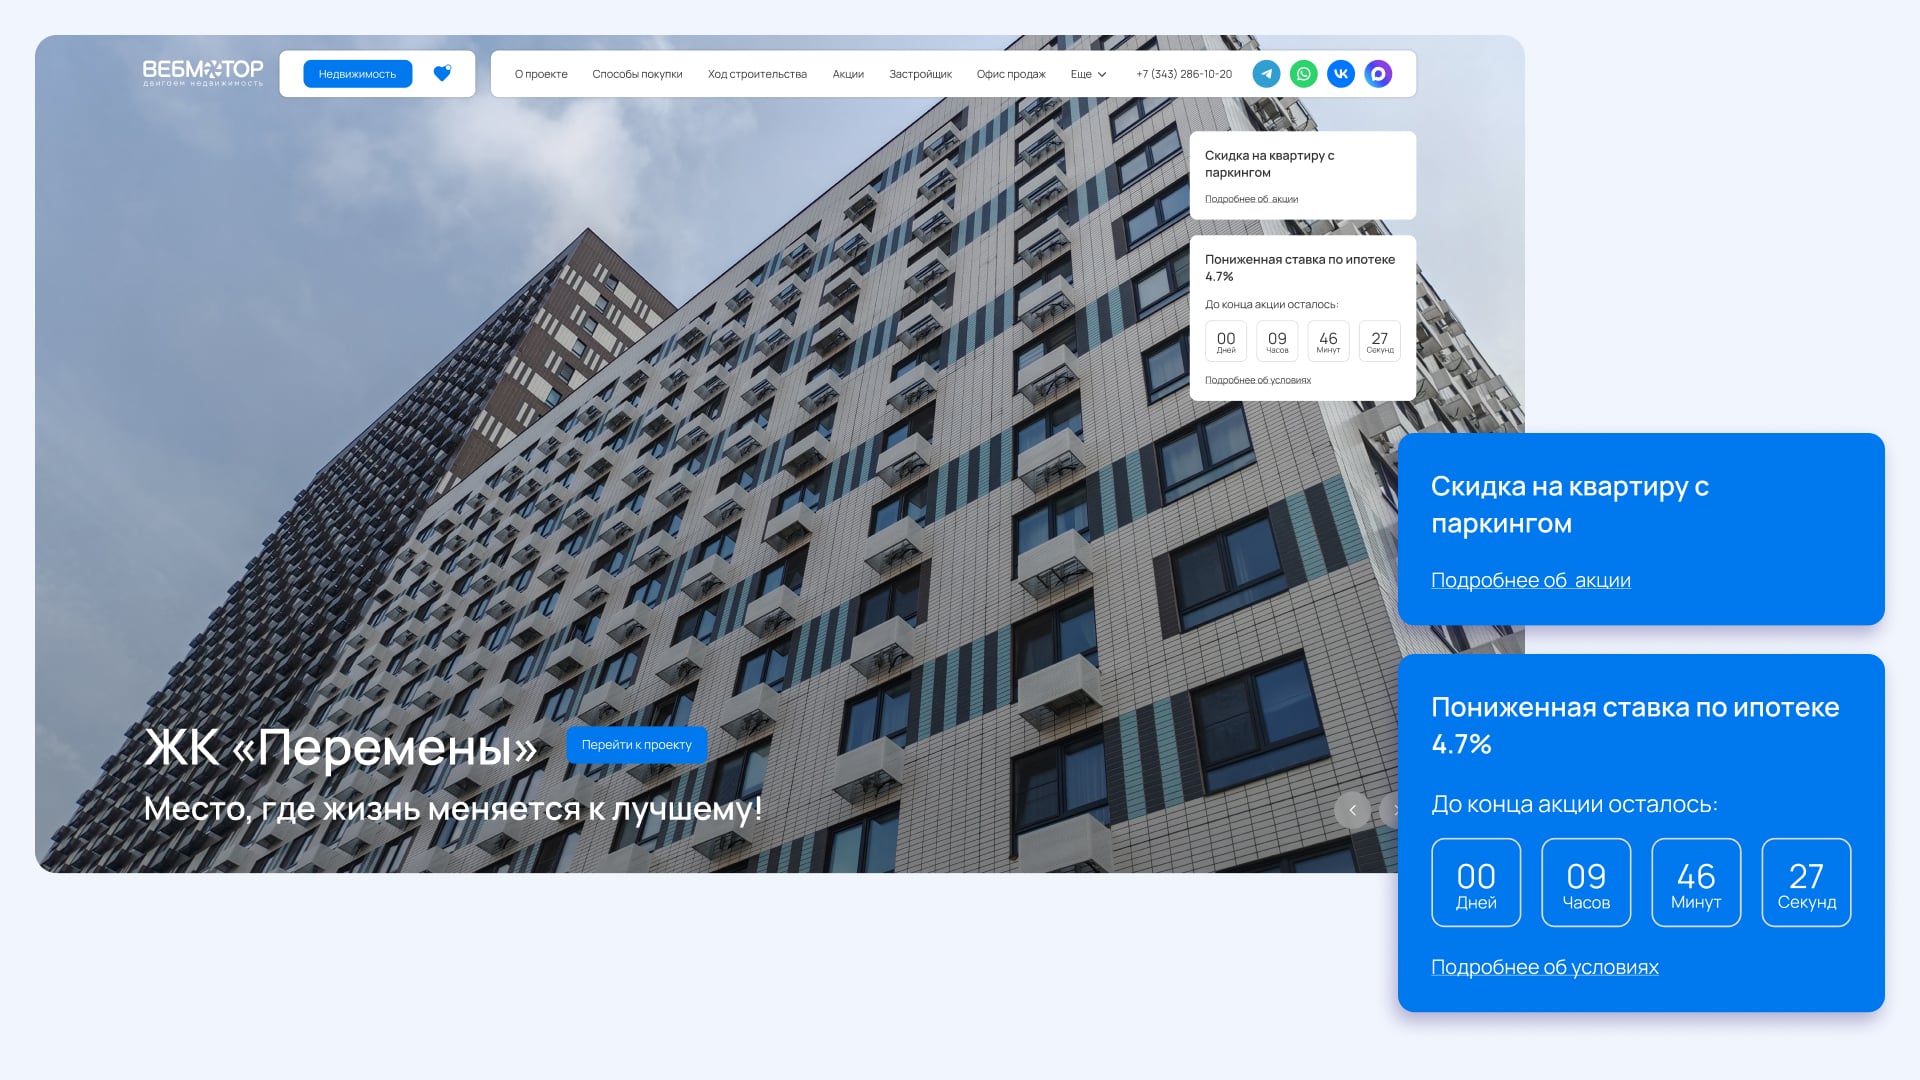Click До конца акции осталось in white card
Image resolution: width=1920 pixels, height=1080 pixels.
[x=1271, y=304]
